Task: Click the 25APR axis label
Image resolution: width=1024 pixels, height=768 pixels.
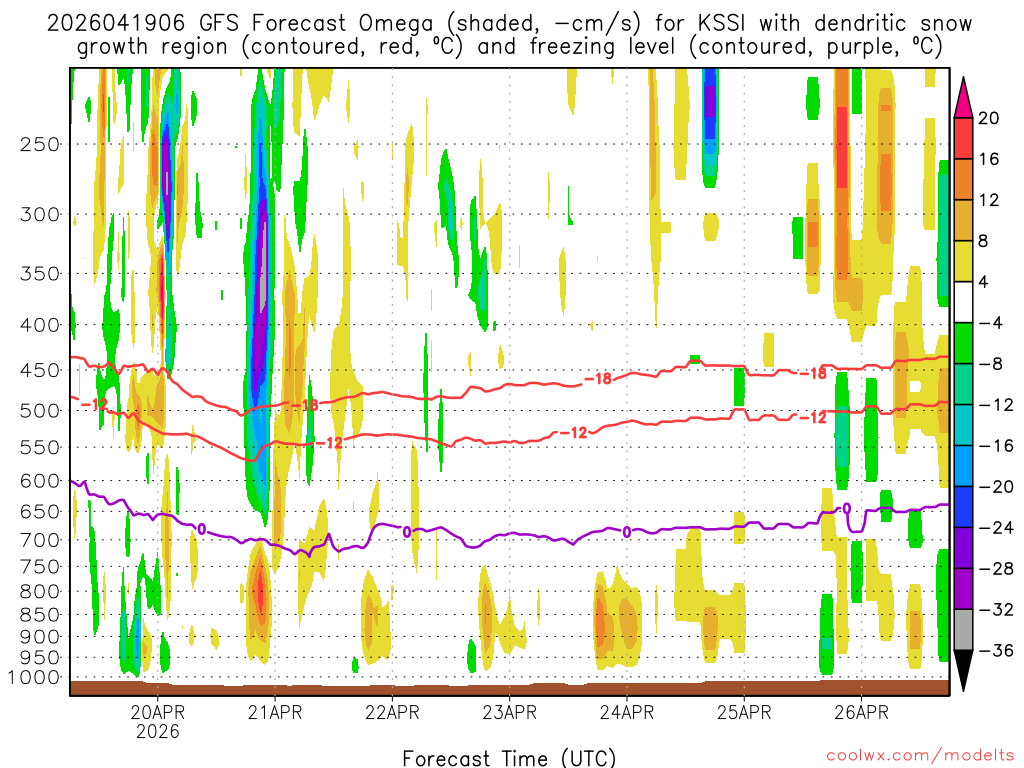Action: [x=744, y=712]
